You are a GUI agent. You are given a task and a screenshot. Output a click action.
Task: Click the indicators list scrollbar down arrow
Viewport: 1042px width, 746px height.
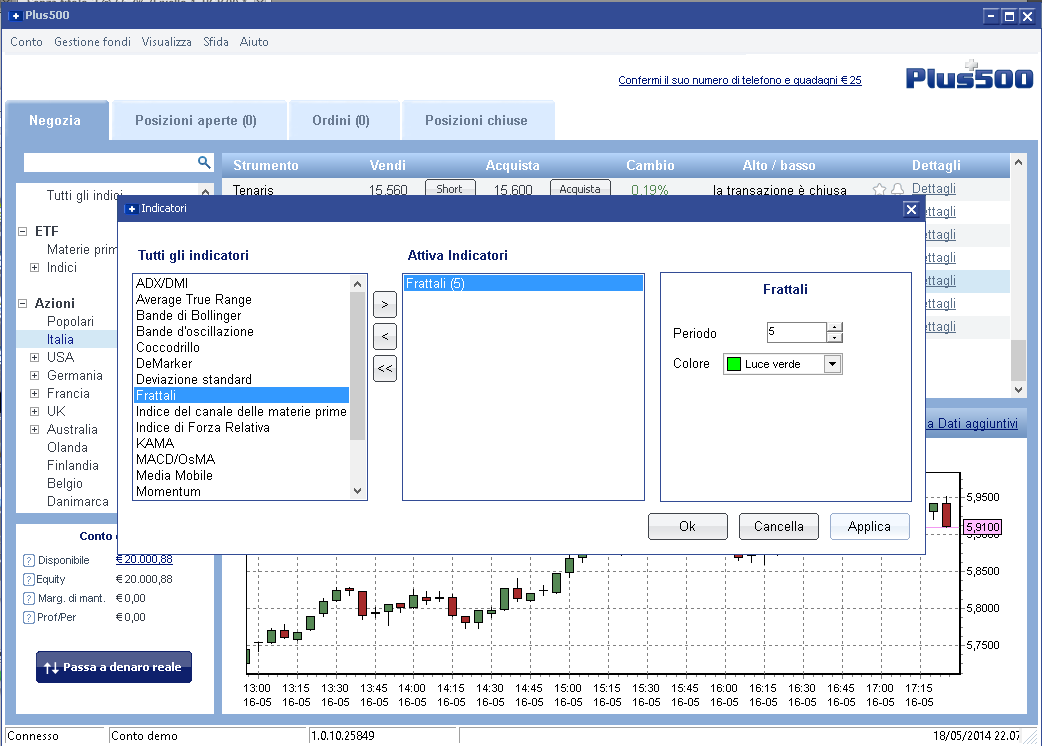click(358, 491)
